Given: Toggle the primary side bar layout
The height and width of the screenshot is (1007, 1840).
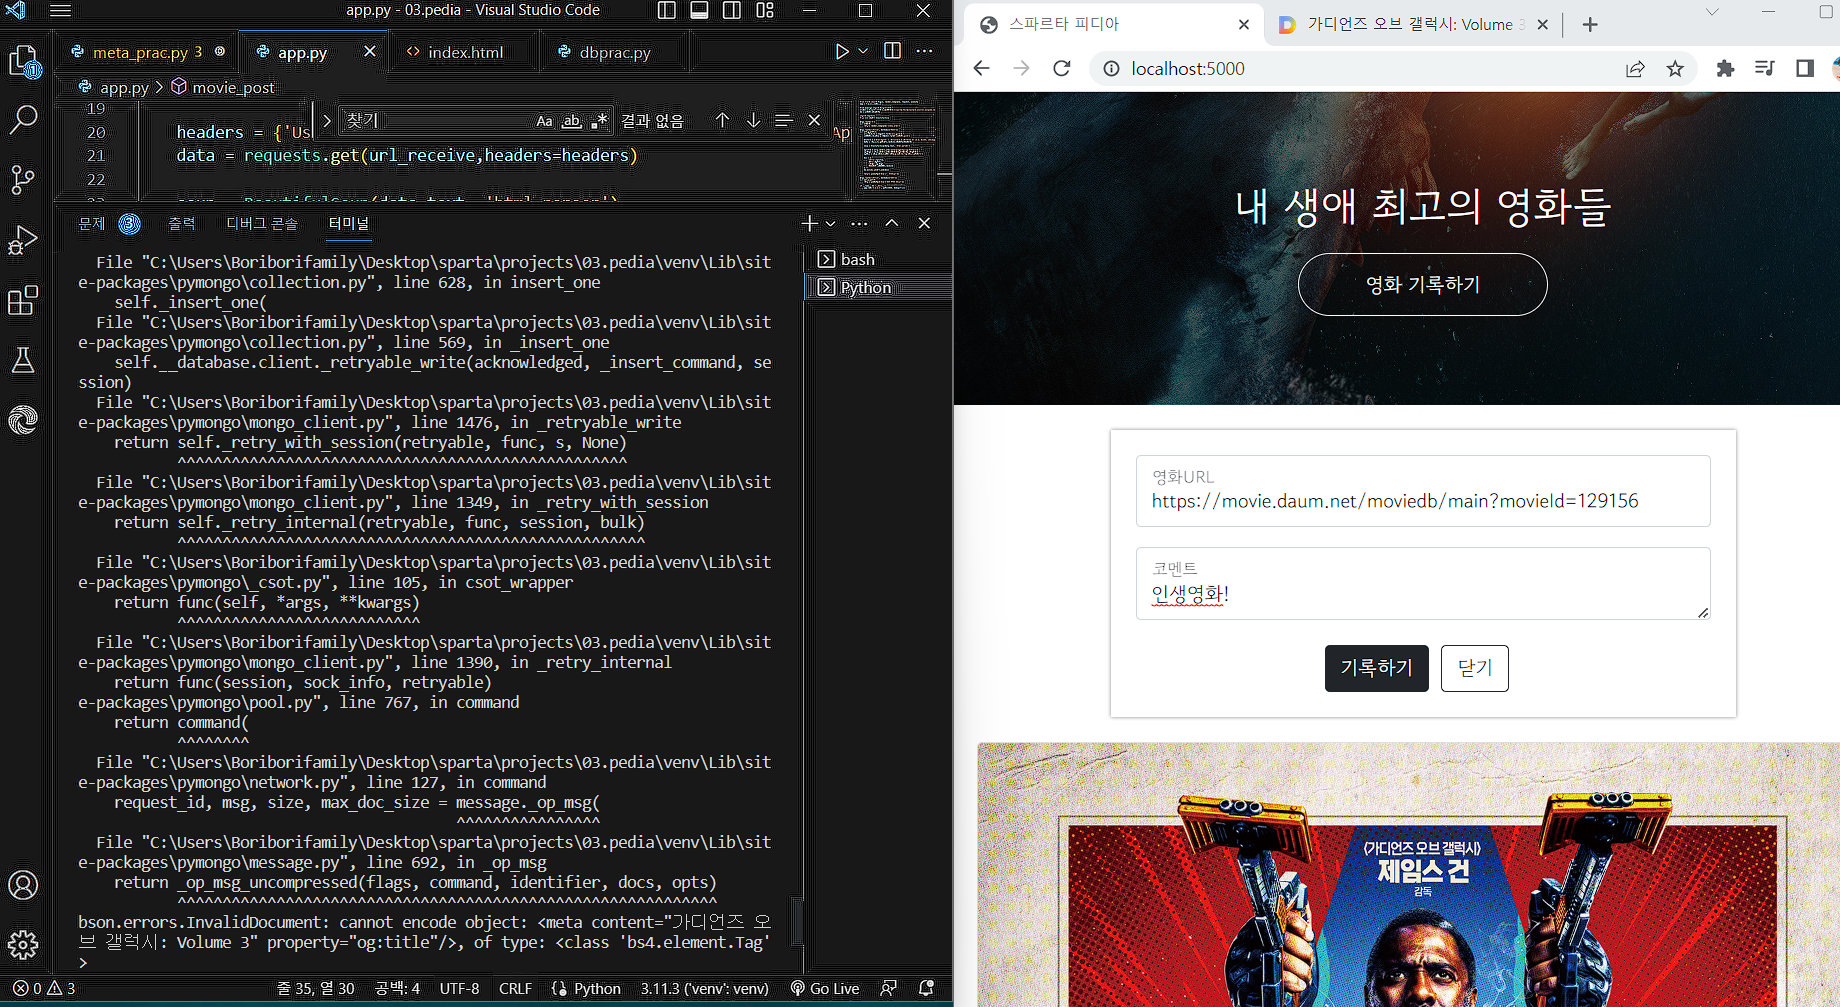Looking at the screenshot, I should pyautogui.click(x=667, y=11).
